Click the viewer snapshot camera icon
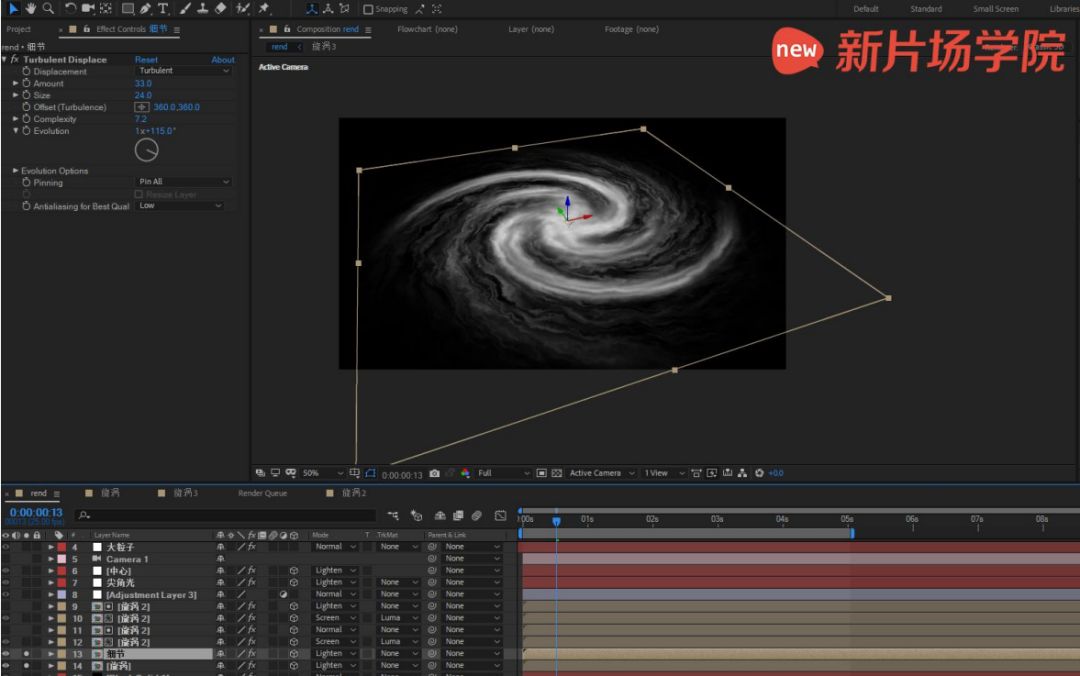This screenshot has width=1080, height=676. pos(434,473)
